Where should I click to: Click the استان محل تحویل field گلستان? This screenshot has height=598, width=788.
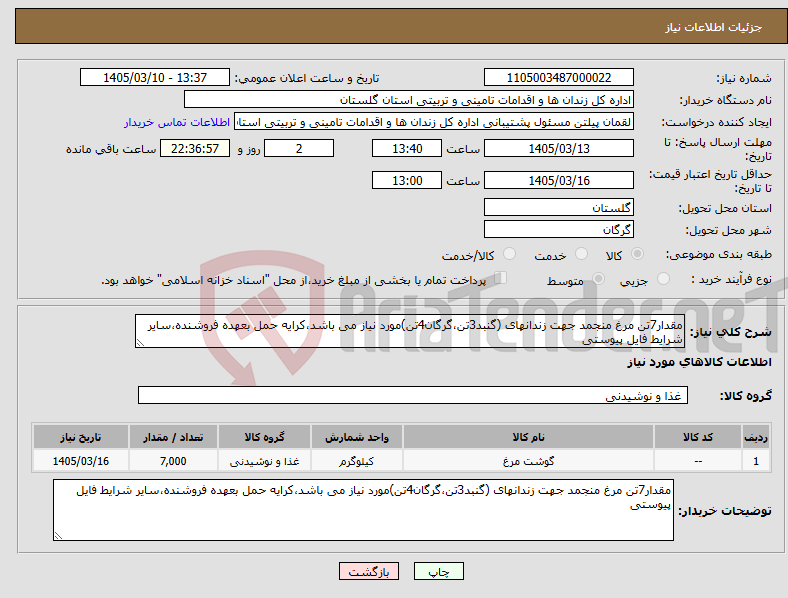[x=559, y=207]
